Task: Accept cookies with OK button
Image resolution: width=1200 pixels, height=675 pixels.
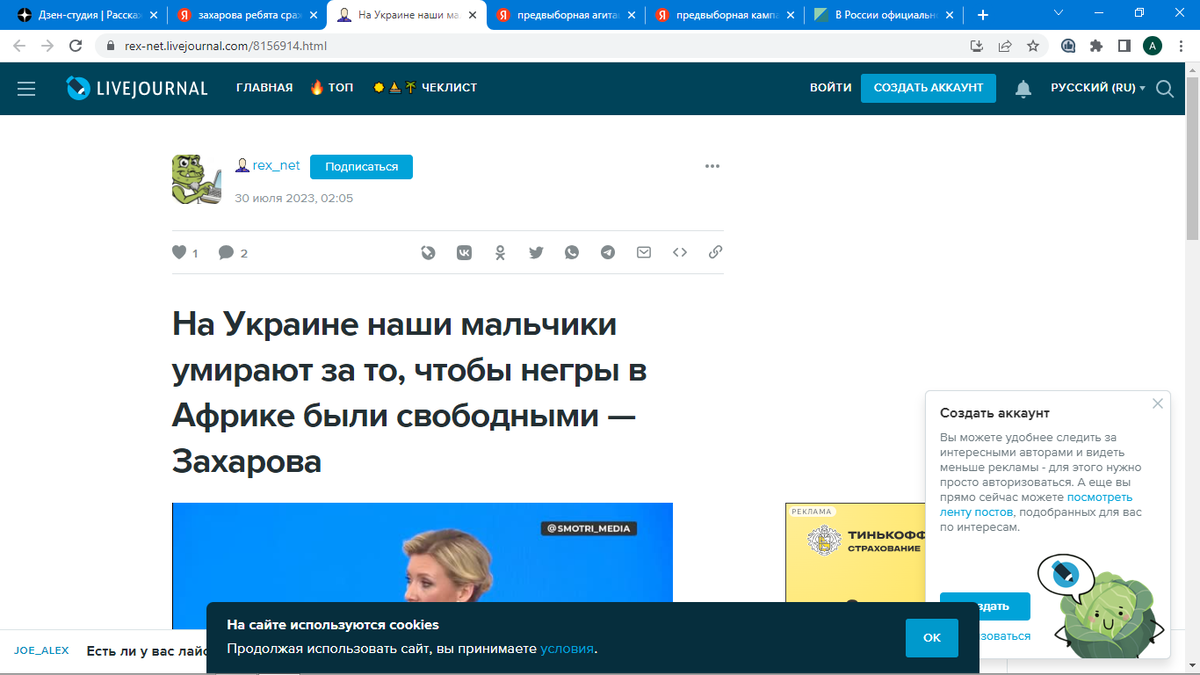Action: coord(932,638)
